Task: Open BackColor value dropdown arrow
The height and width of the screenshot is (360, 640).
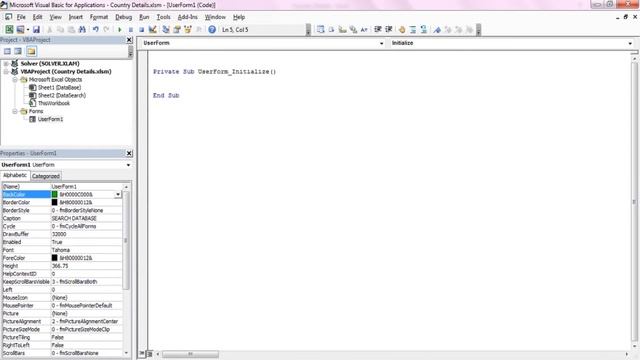Action: pyautogui.click(x=118, y=195)
